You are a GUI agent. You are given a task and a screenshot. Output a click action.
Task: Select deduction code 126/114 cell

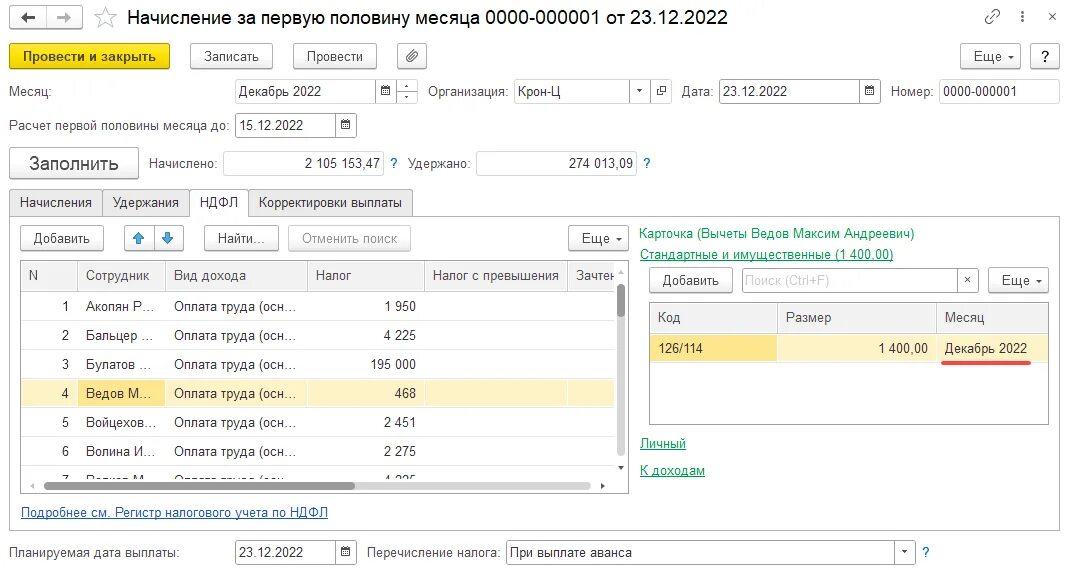(713, 348)
